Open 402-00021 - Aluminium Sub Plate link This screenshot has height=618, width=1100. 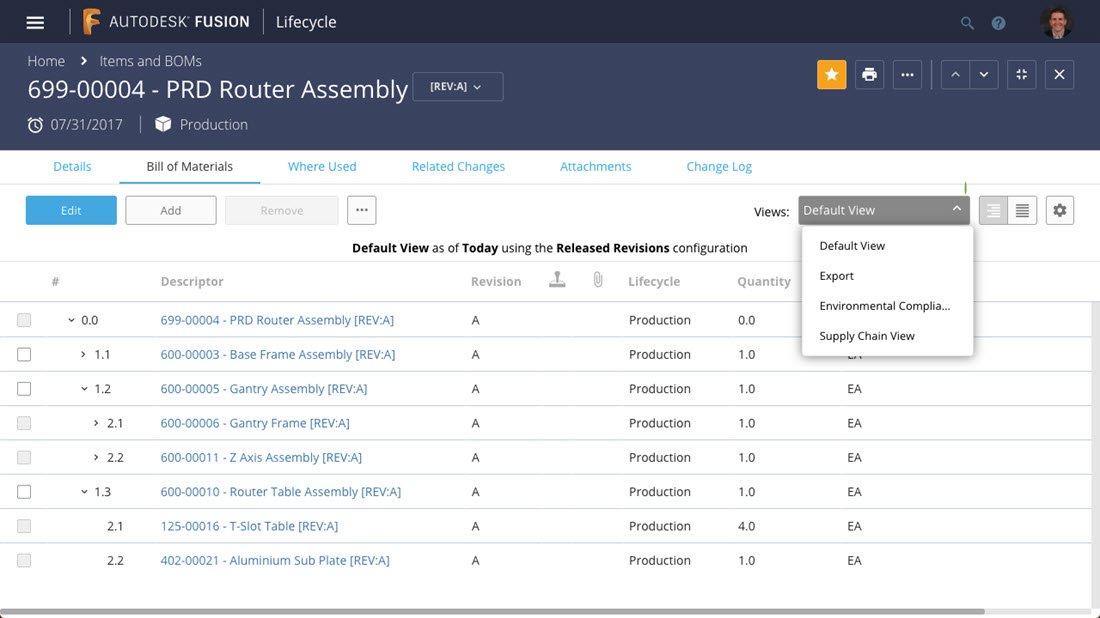click(x=275, y=560)
